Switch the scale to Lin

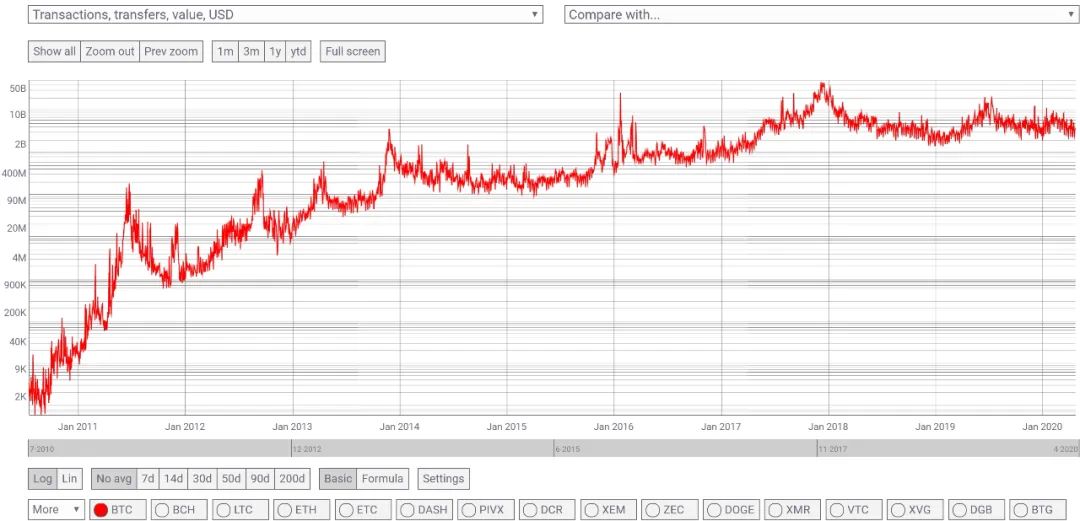69,478
